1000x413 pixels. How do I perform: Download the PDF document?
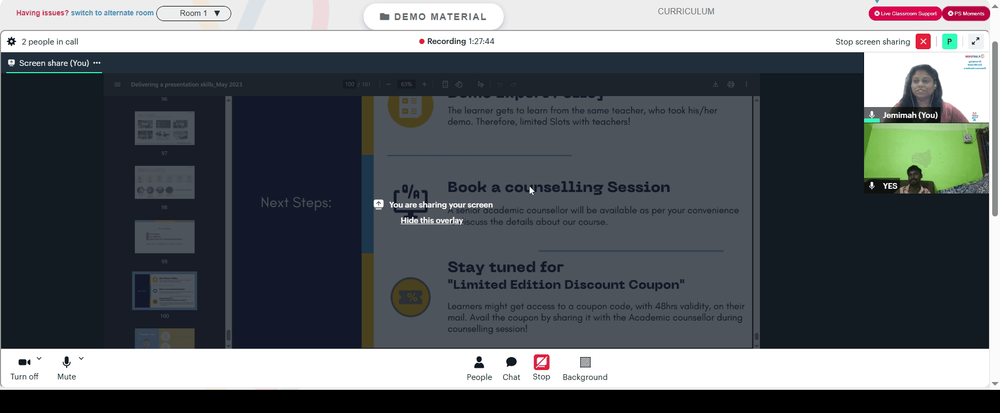click(x=716, y=84)
